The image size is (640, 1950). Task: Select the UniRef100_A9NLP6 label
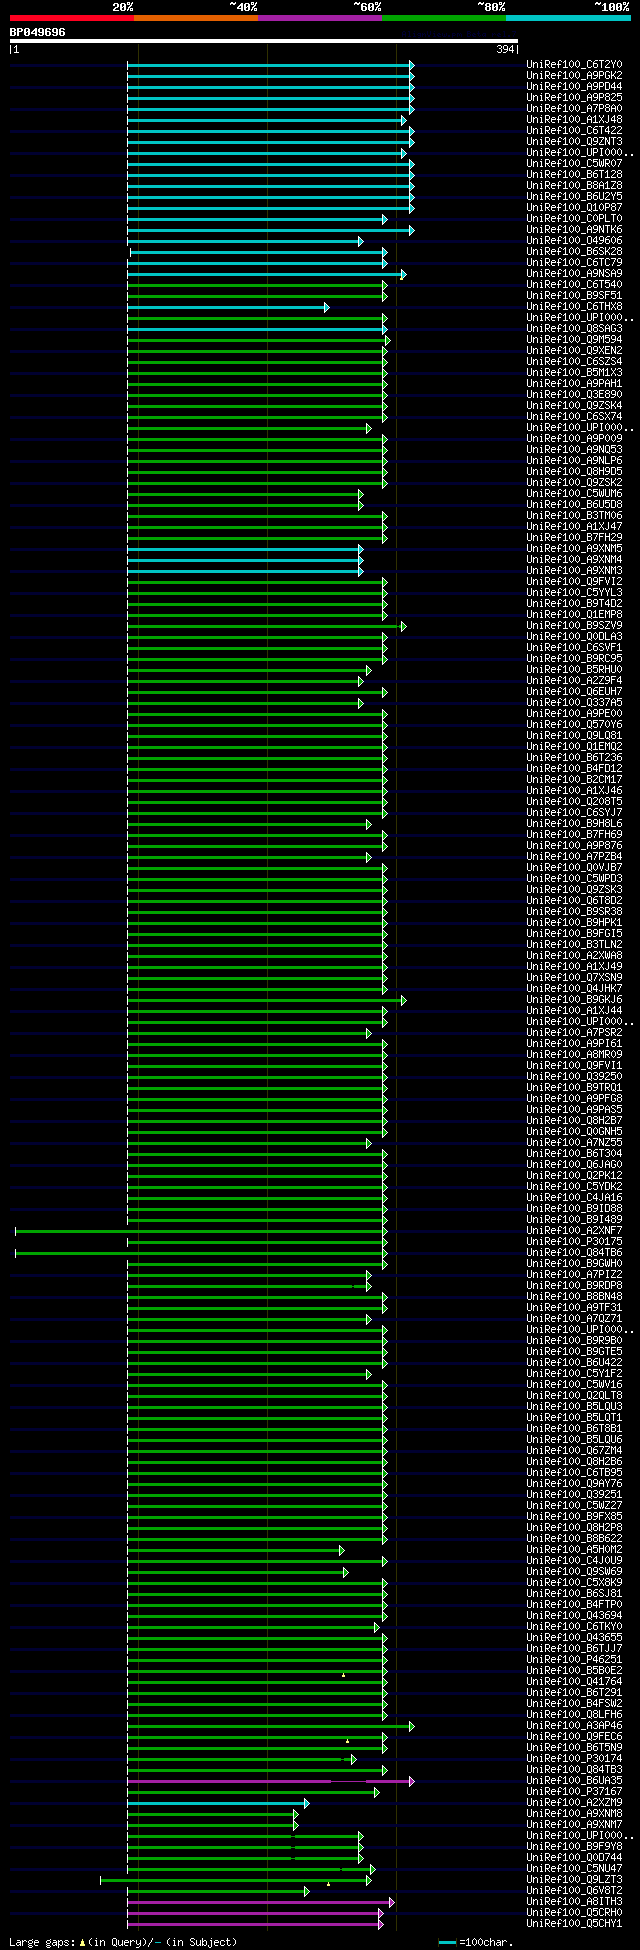574,461
